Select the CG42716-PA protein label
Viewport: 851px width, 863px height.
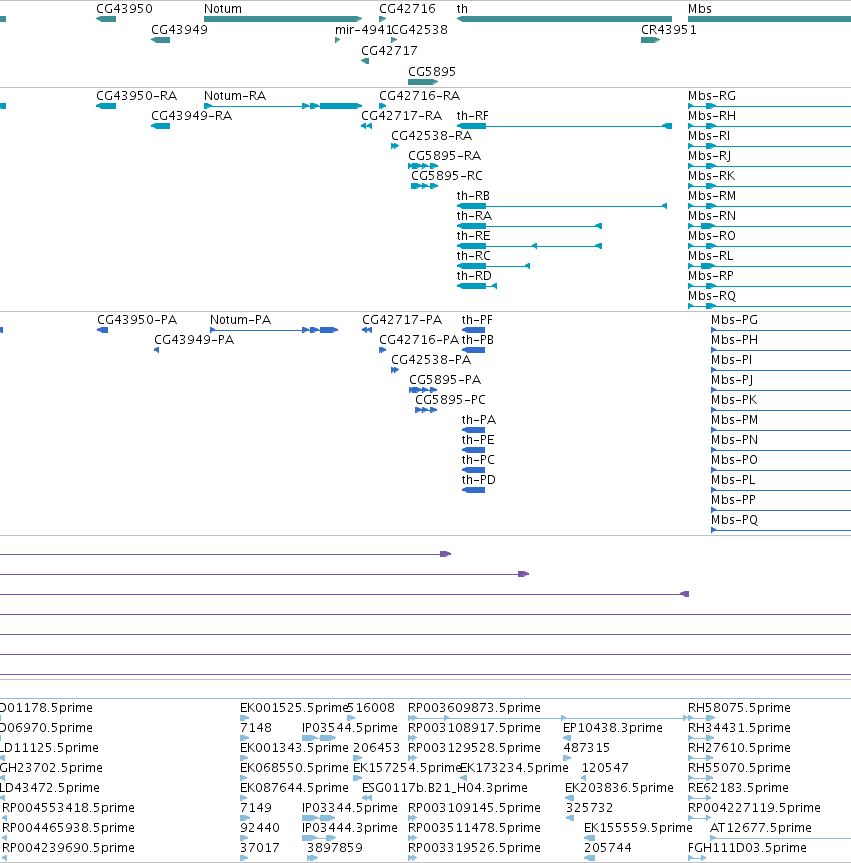pos(419,340)
